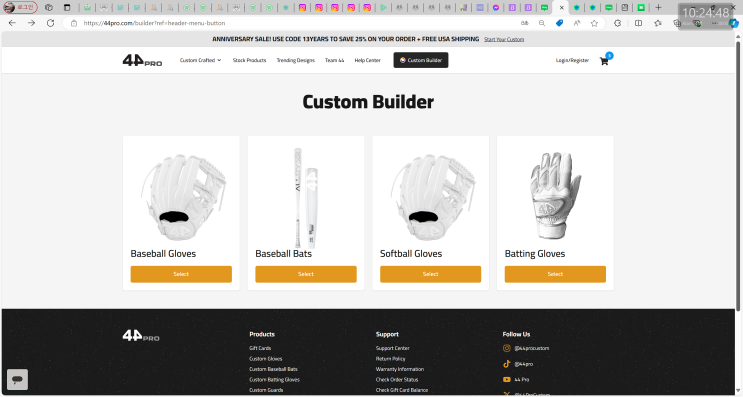Open the browser extensions menu
Screen dimensions: 743x397
click(617, 23)
